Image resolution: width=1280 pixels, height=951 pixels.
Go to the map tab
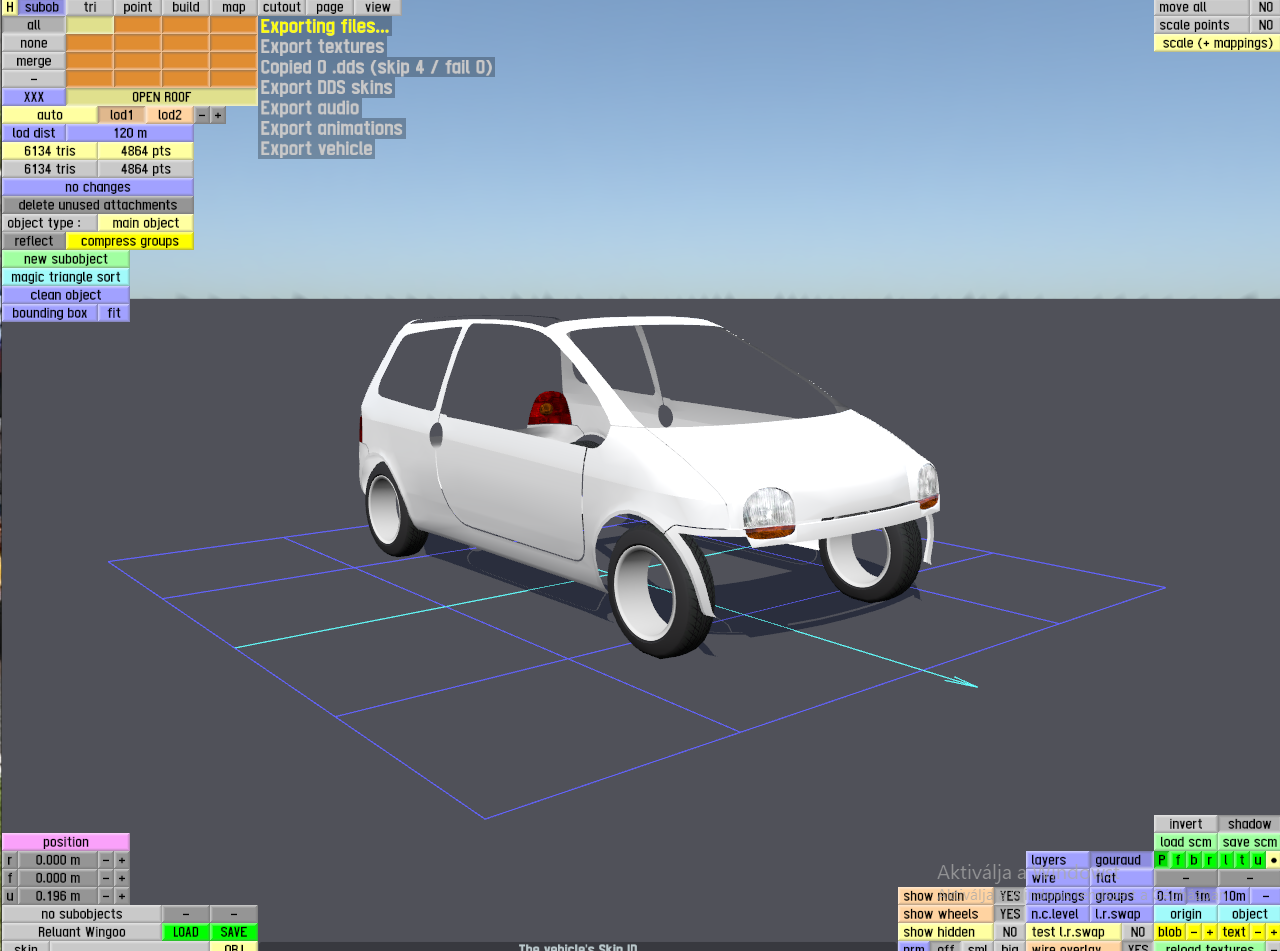click(x=234, y=7)
